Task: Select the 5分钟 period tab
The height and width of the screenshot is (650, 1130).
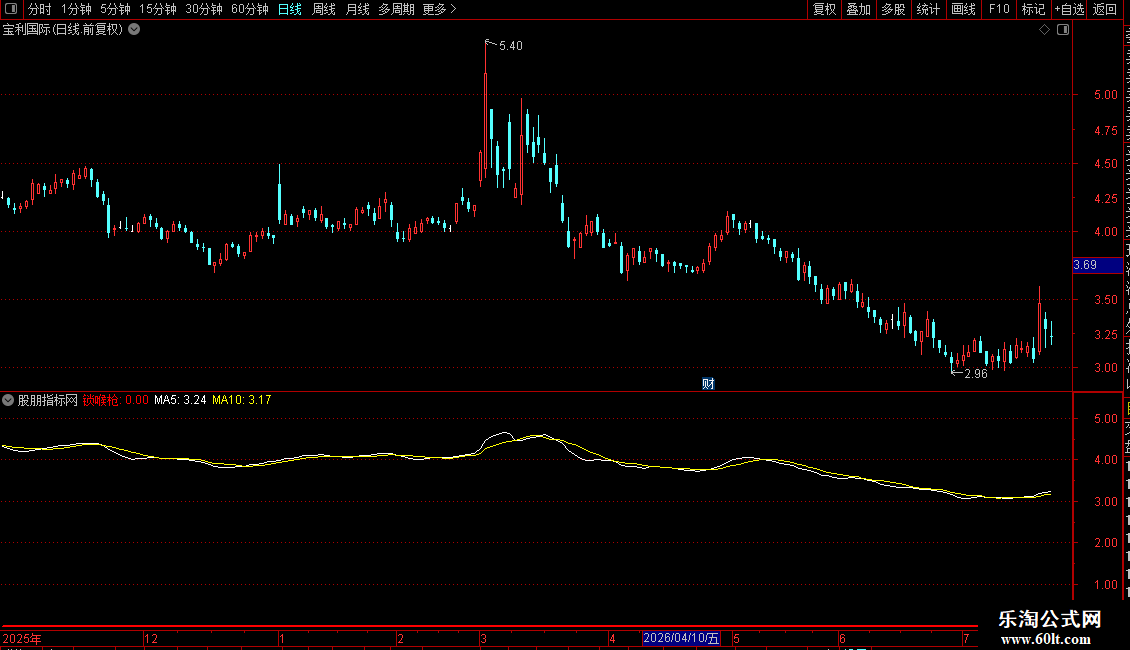Action: click(x=115, y=9)
